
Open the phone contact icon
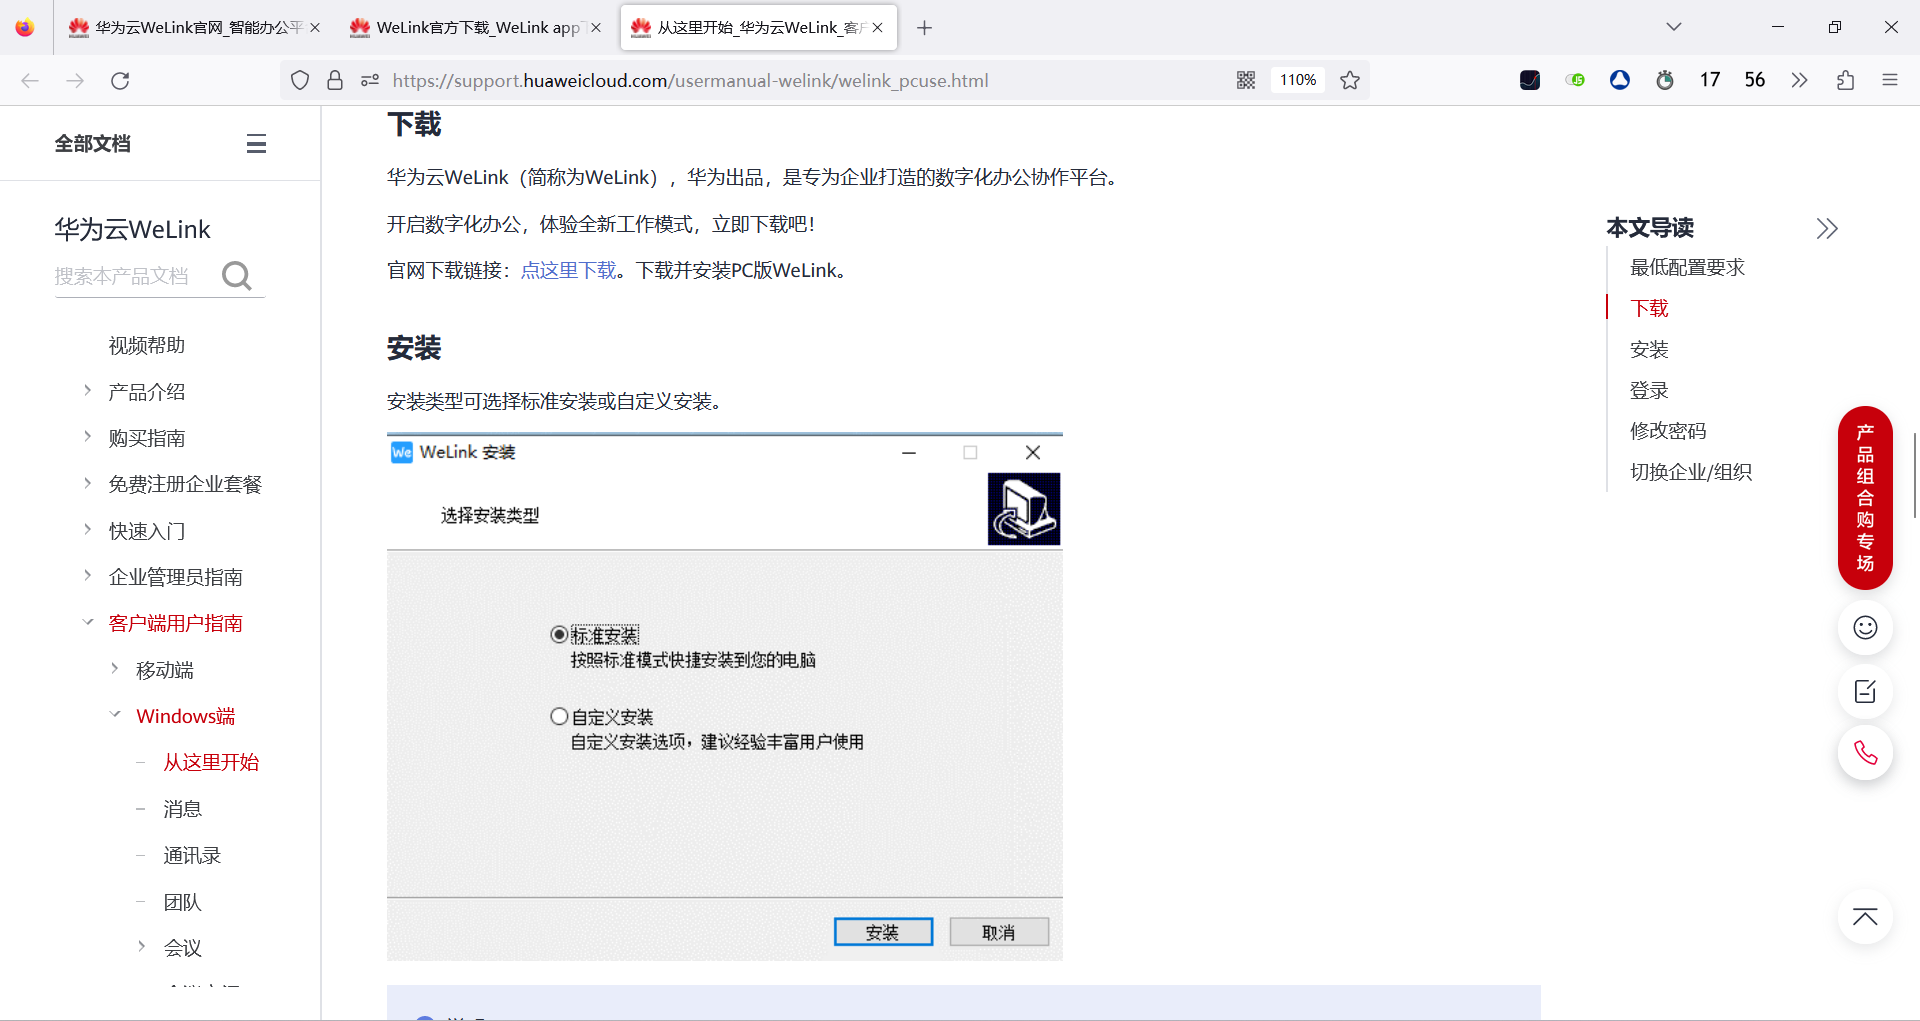[1864, 753]
